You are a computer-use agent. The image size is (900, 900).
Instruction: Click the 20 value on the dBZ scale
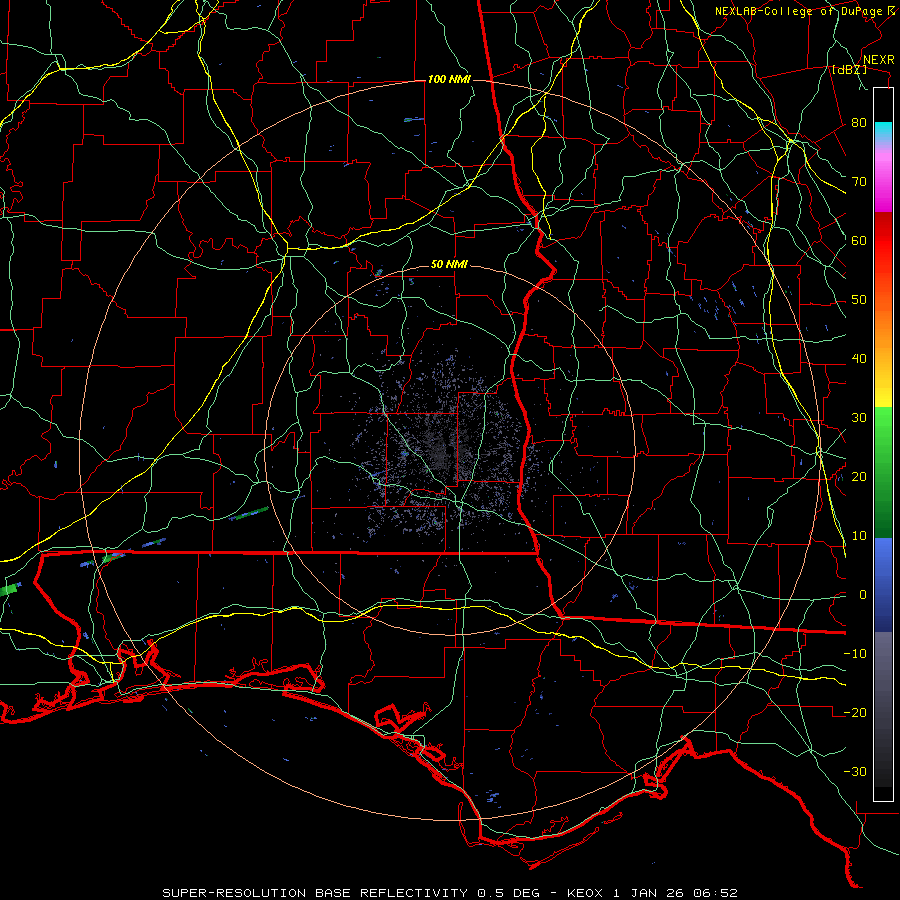pos(859,476)
